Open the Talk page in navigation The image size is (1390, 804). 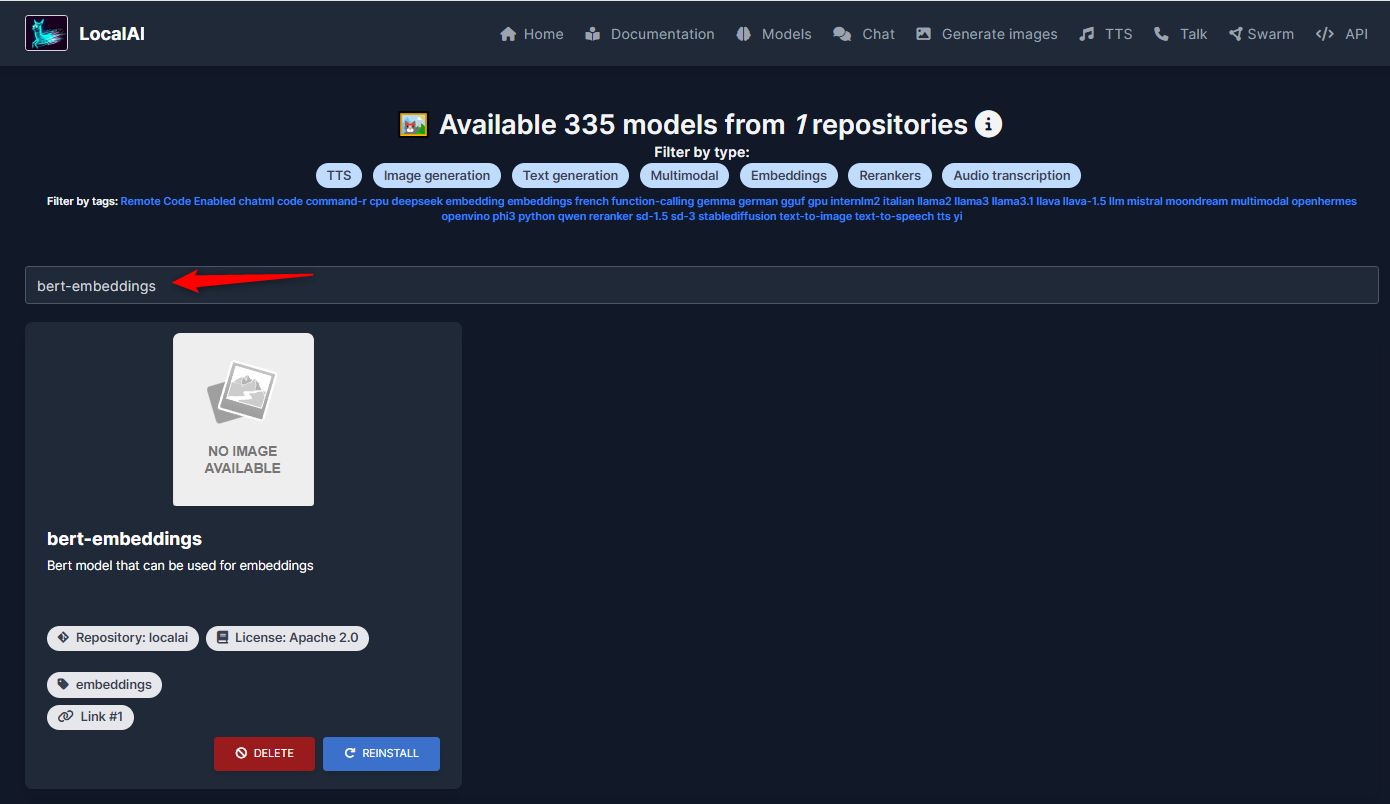pos(1181,34)
